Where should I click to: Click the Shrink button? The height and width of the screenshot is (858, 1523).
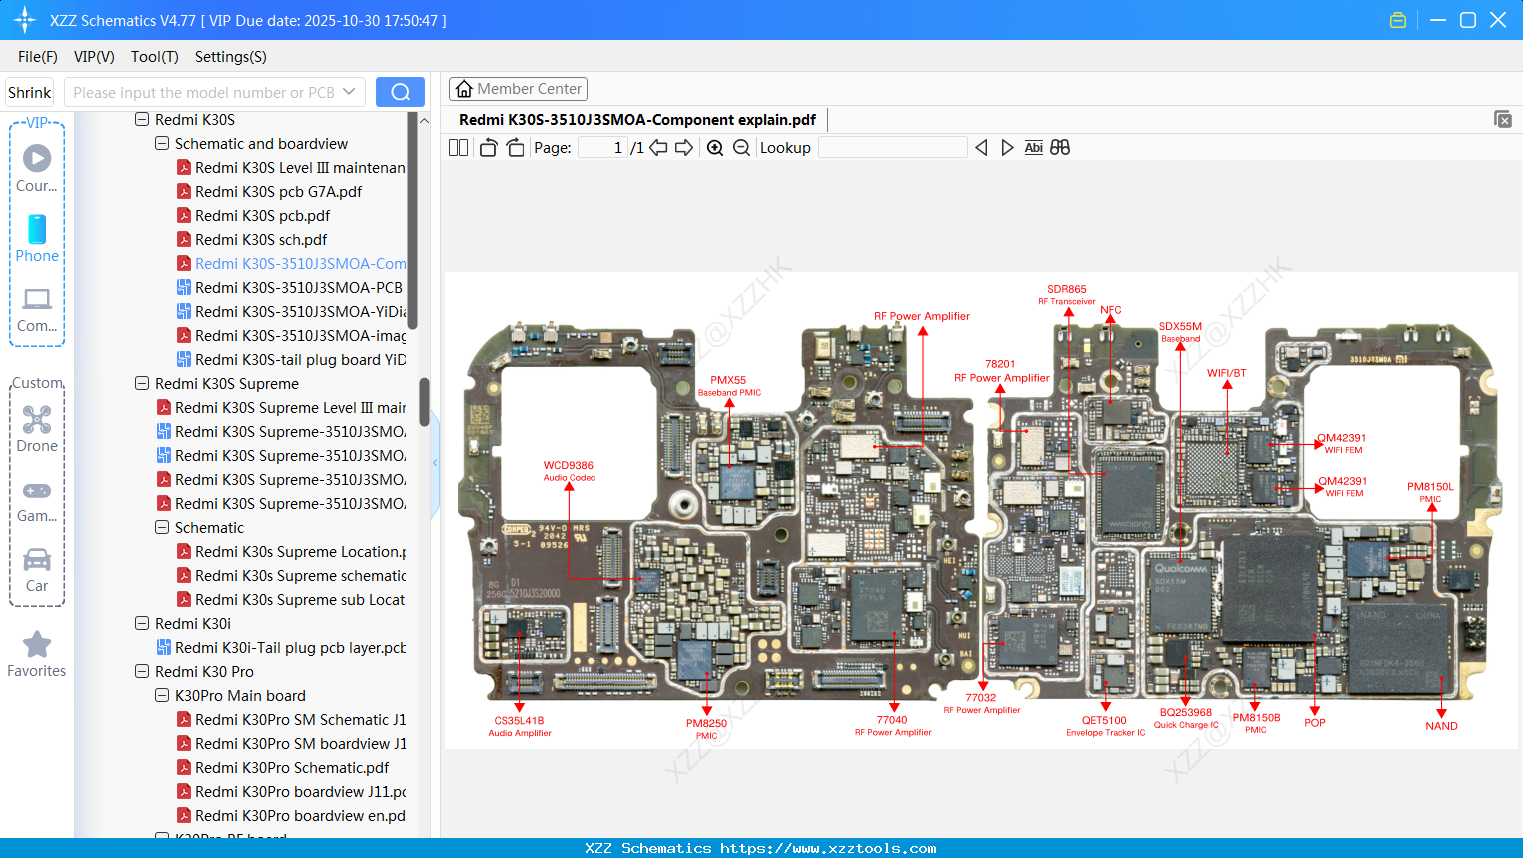coord(29,91)
